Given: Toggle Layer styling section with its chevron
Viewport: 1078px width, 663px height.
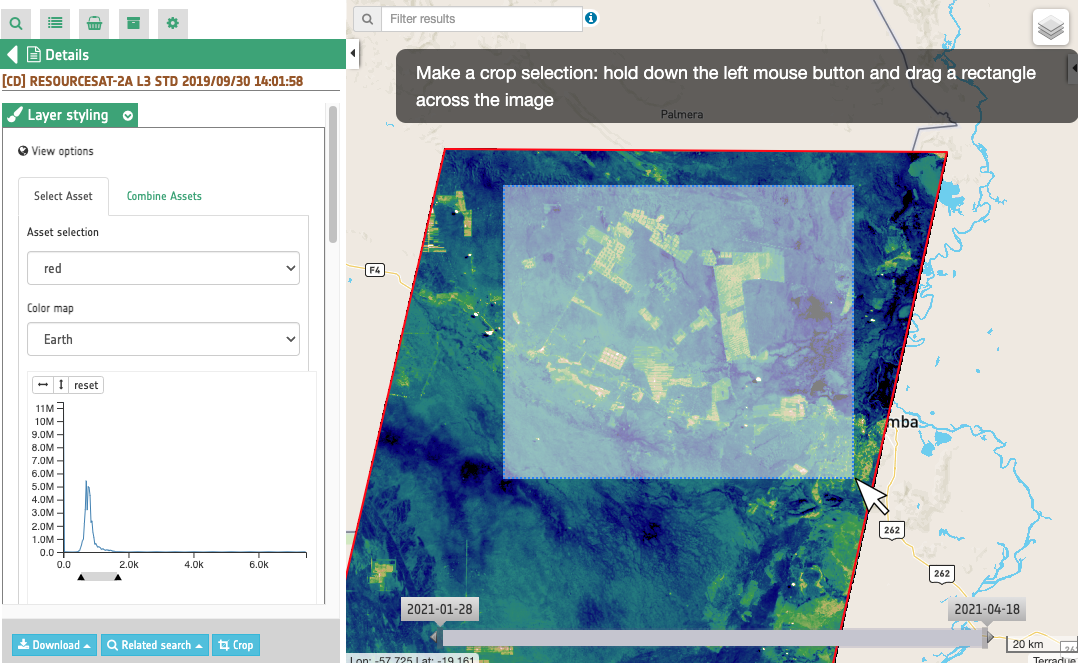Looking at the screenshot, I should [127, 115].
